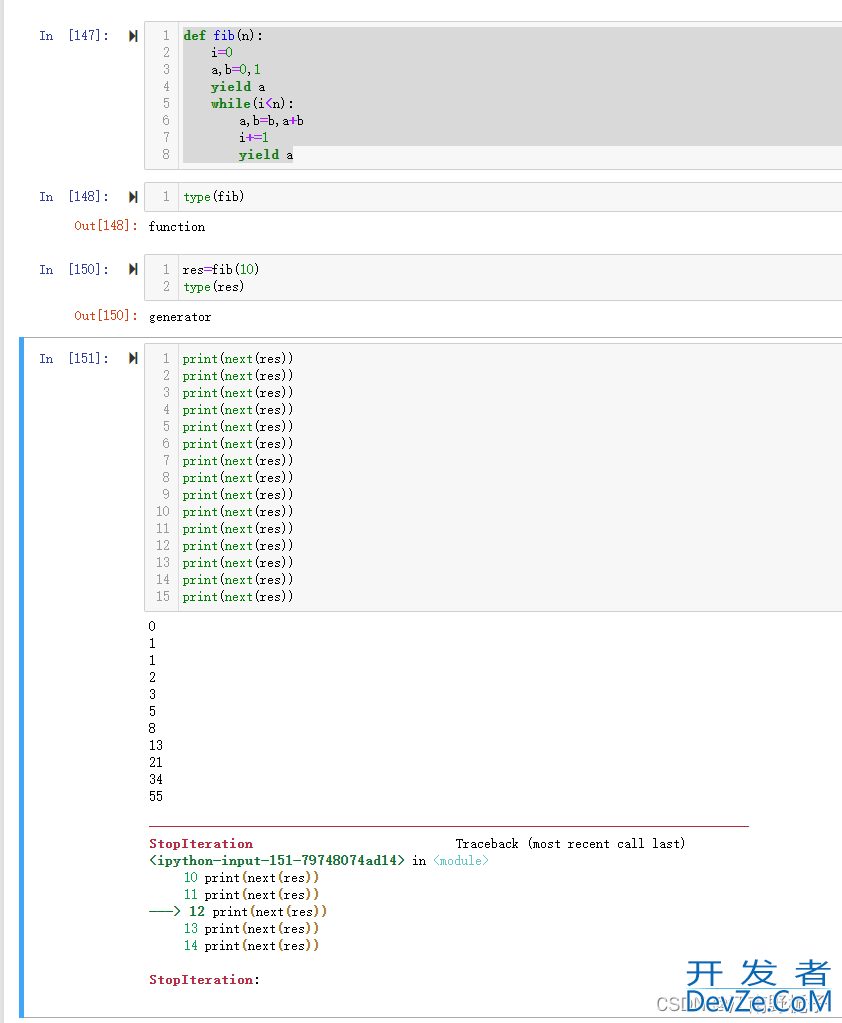The height and width of the screenshot is (1023, 842).
Task: Click the ipython-input-151 traceback reference
Action: (277, 861)
